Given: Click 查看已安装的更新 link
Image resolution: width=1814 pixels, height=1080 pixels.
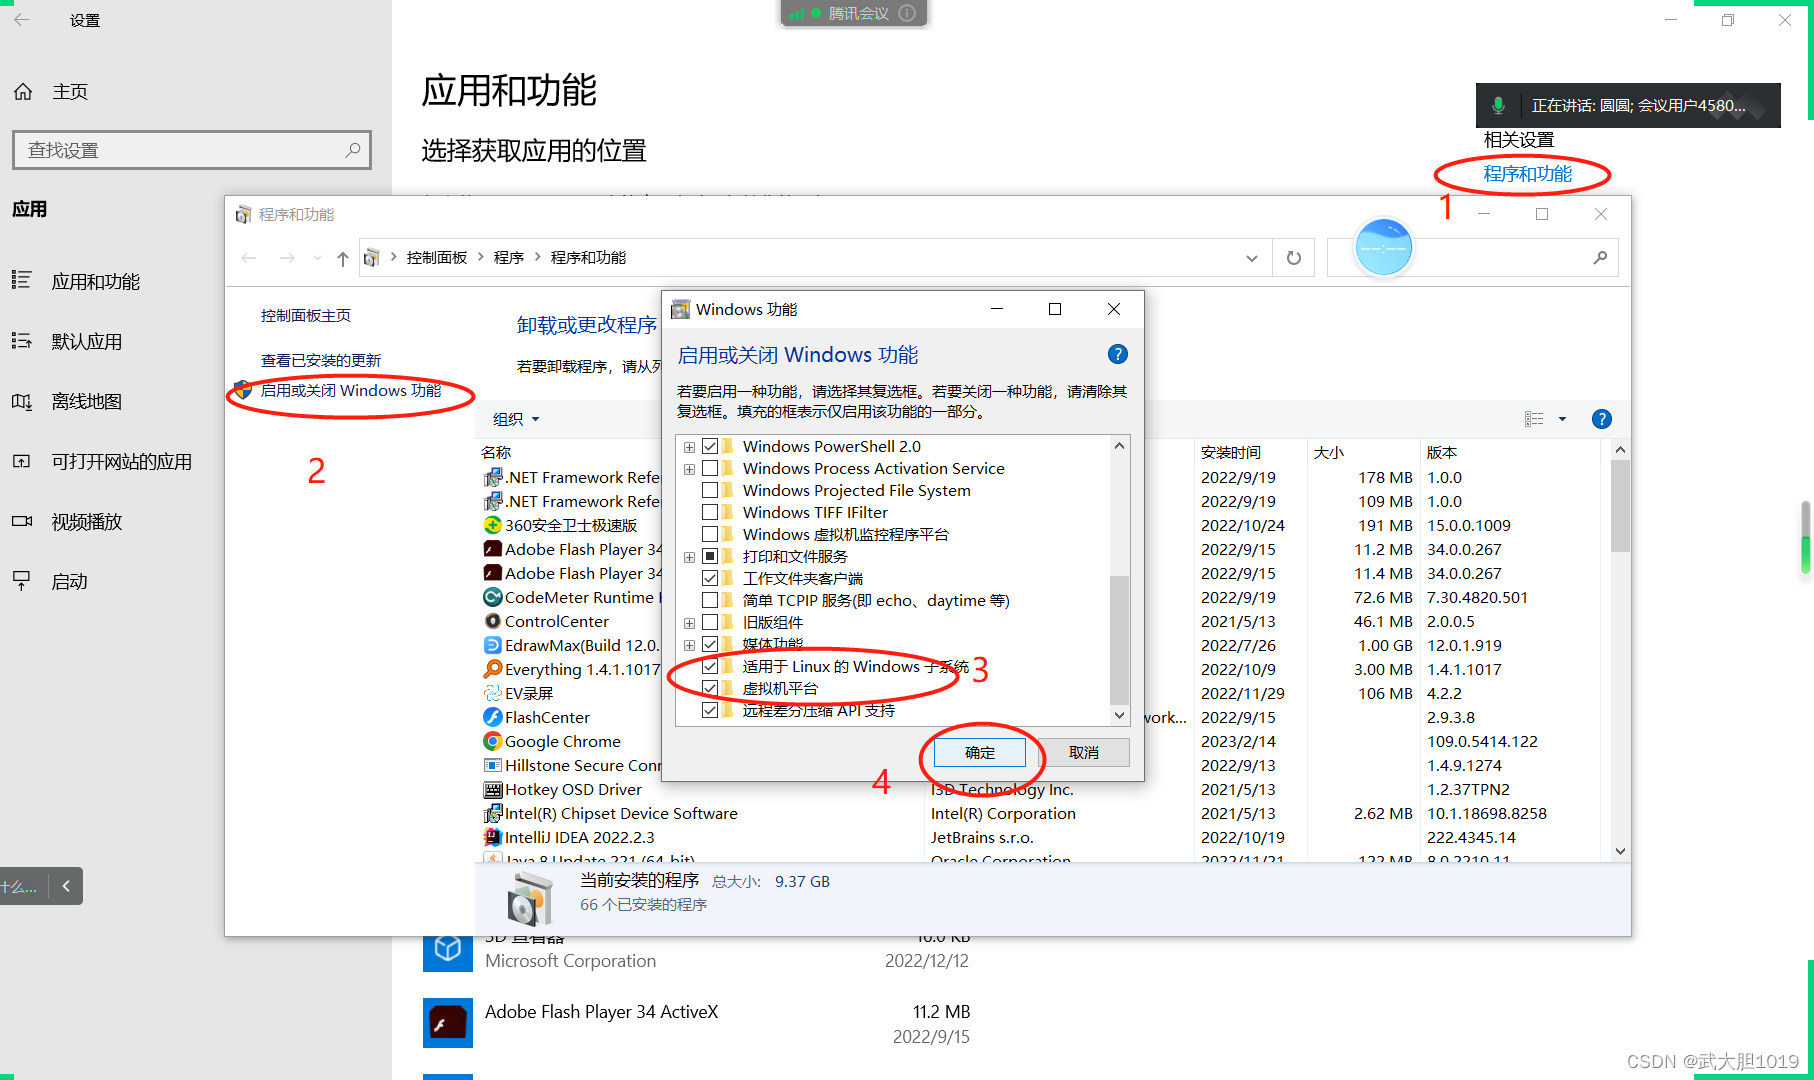Looking at the screenshot, I should (x=321, y=360).
